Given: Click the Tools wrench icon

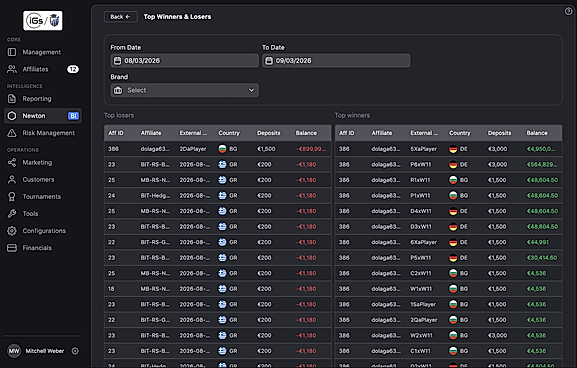Looking at the screenshot, I should pyautogui.click(x=12, y=213).
